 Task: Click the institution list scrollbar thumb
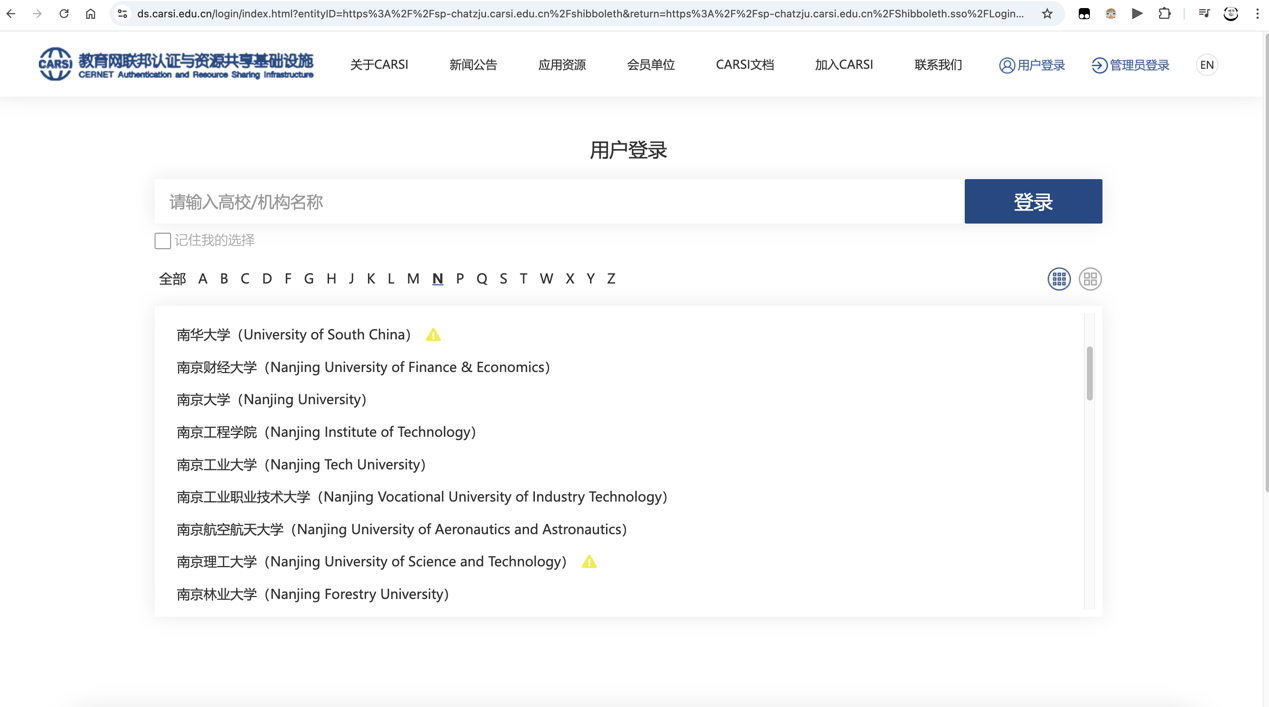1089,374
